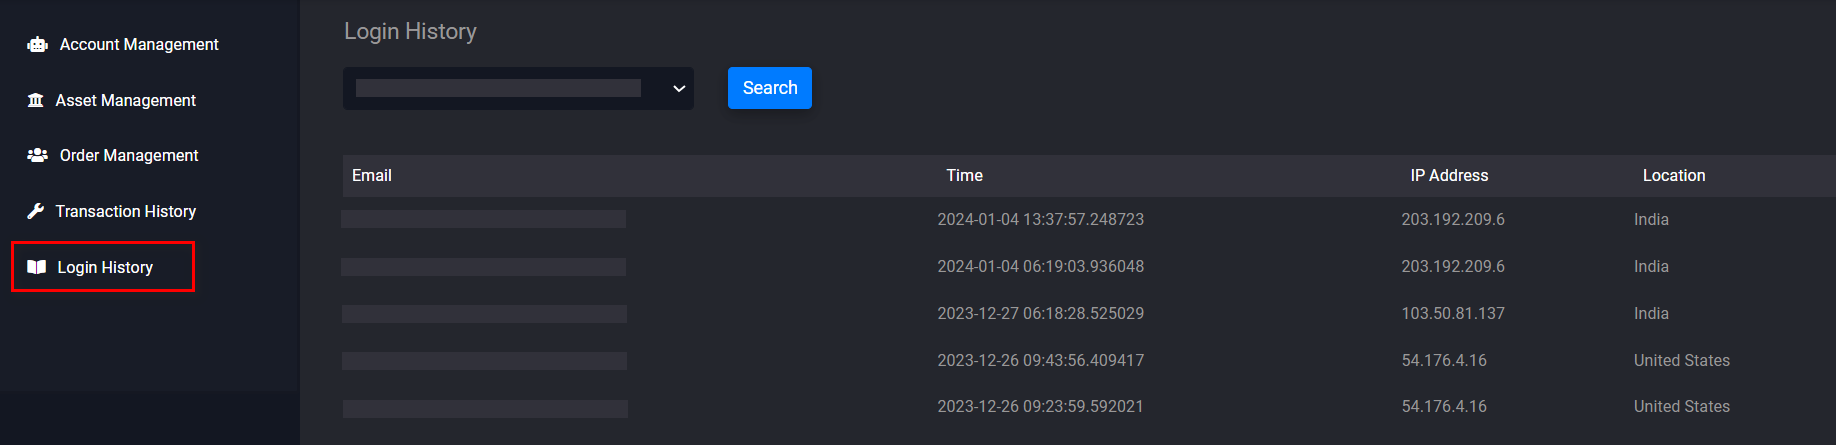1836x445 pixels.
Task: View Transaction History page
Action: click(126, 211)
